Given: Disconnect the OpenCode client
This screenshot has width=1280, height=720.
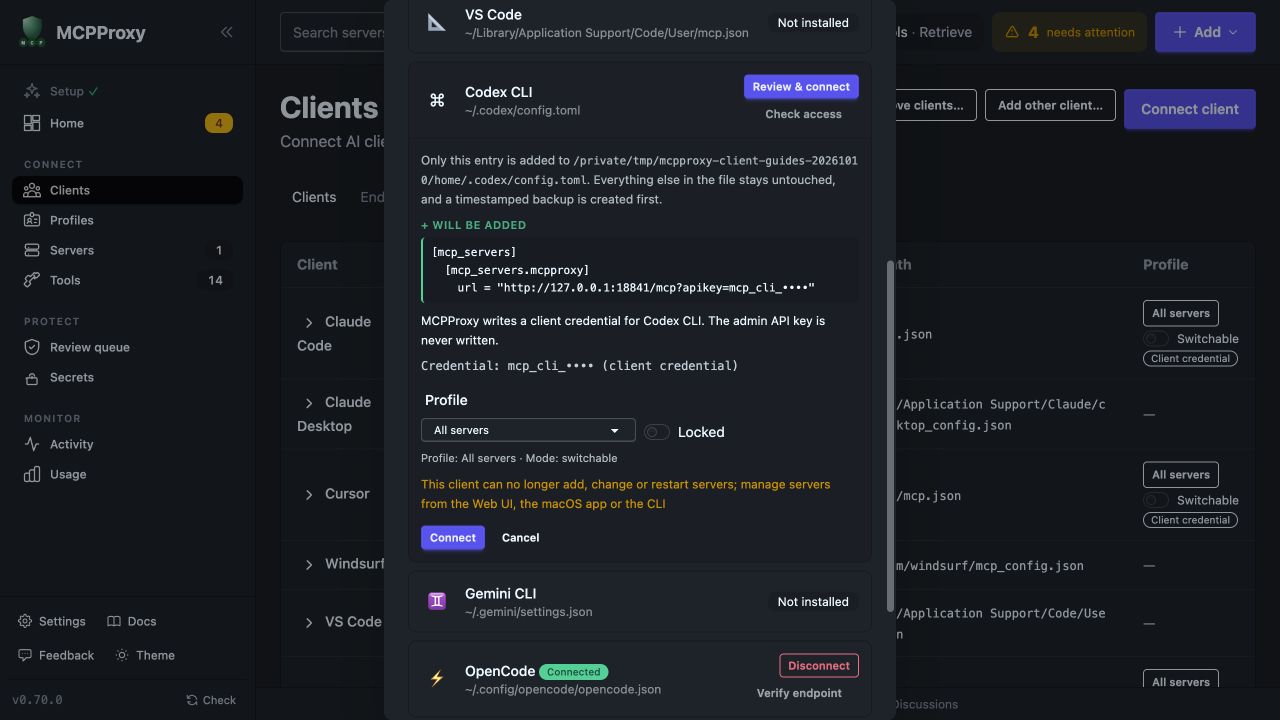Looking at the screenshot, I should (x=819, y=666).
